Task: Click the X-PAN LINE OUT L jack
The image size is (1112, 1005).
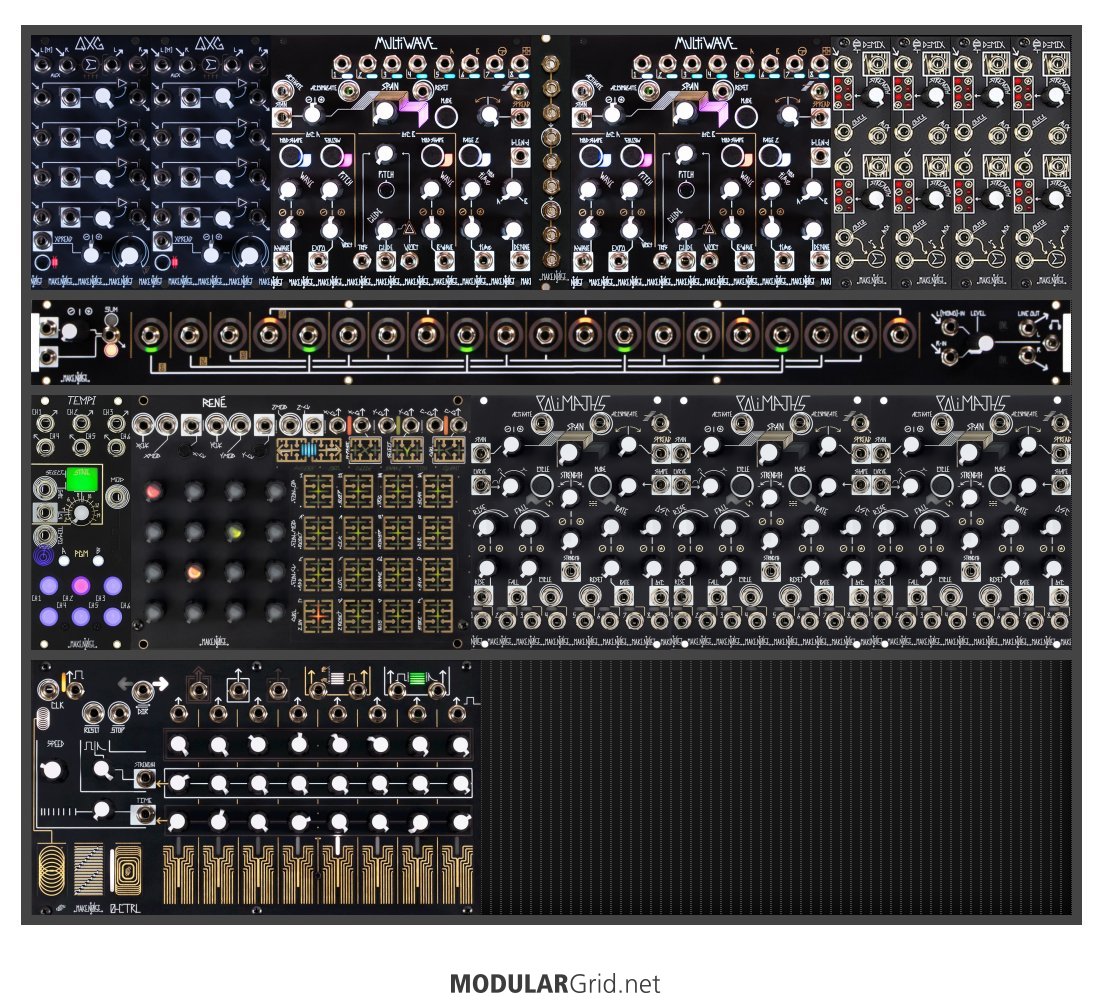Action: [x=1026, y=328]
